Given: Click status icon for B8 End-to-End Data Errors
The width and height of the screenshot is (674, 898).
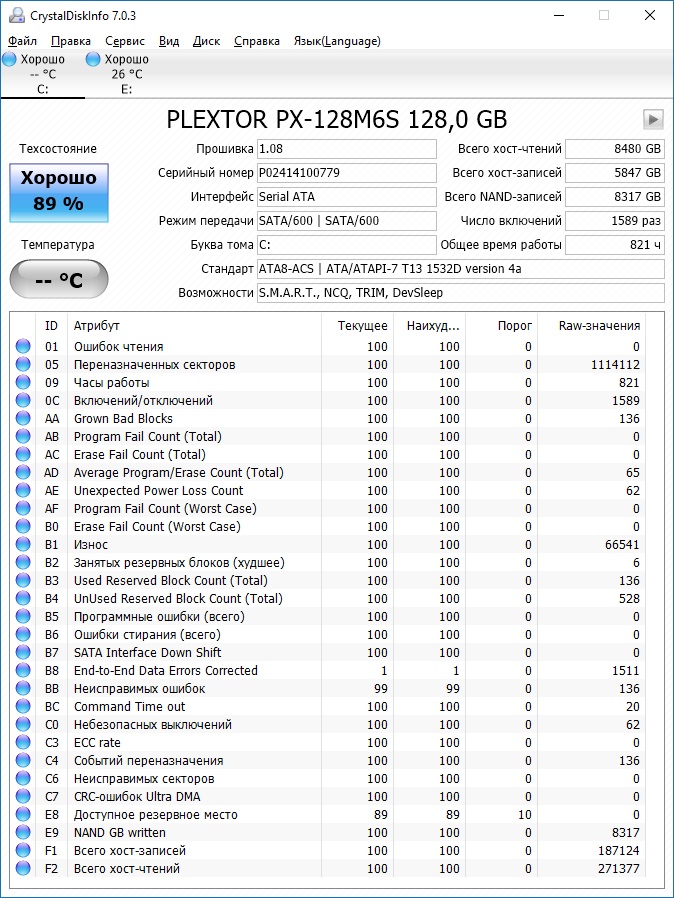Looking at the screenshot, I should point(23,670).
